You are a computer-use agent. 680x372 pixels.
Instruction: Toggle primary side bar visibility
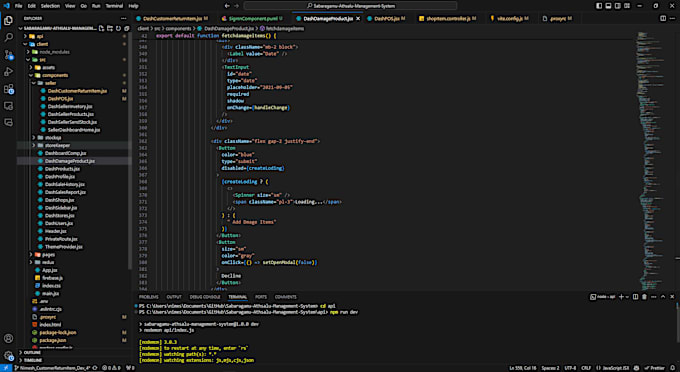[599, 6]
